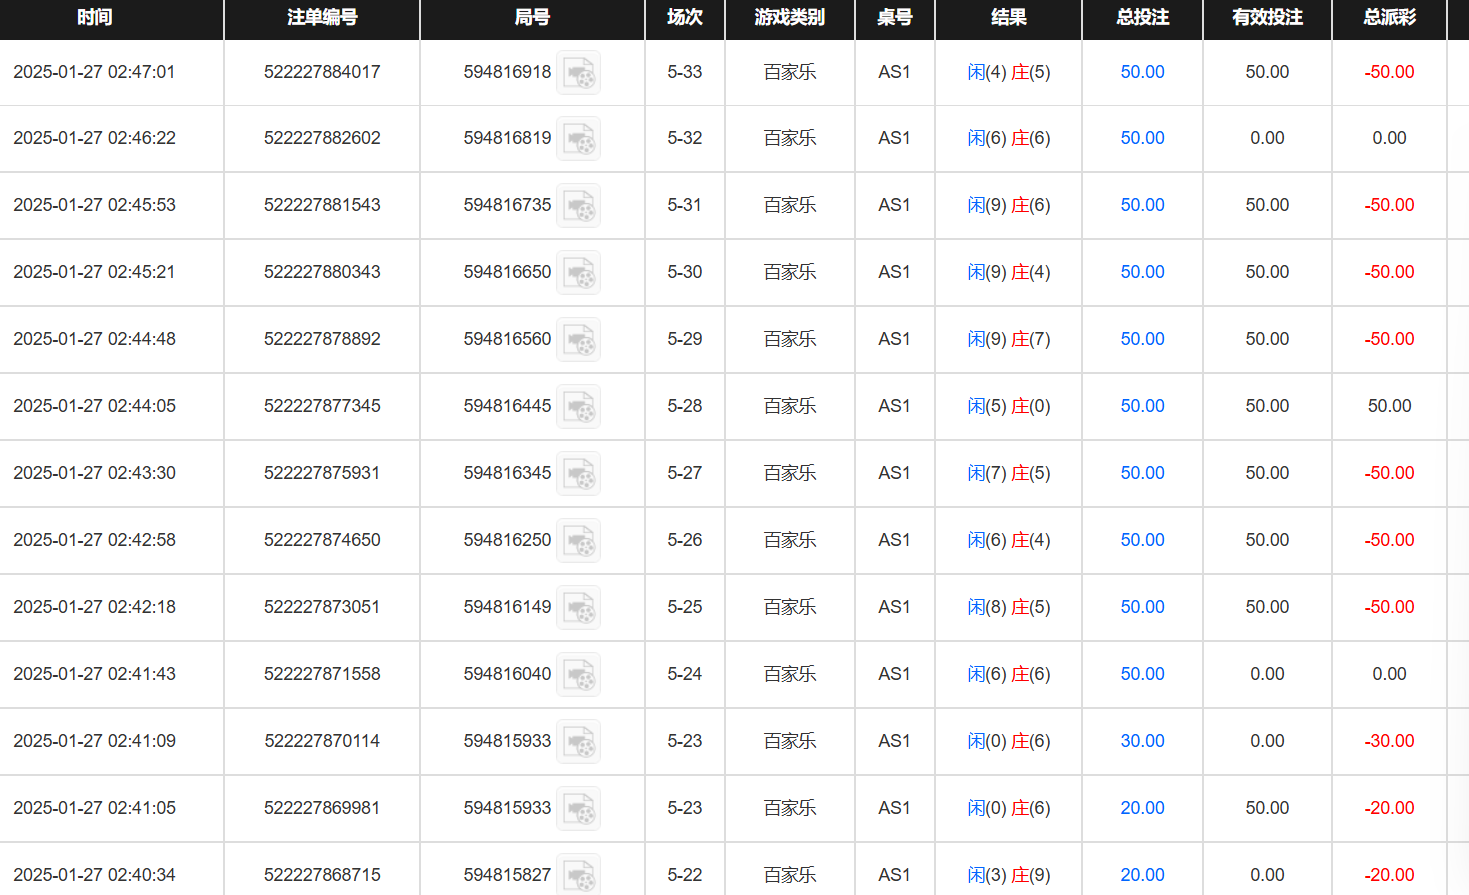
Task: Click the 20.00 bet in 02:41:05 row
Action: point(1142,808)
